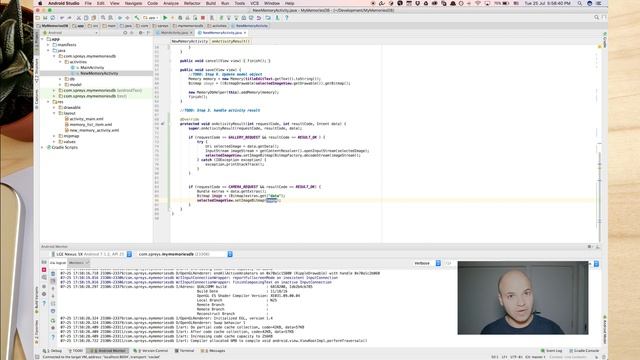Open the Version Control tool window

coord(151,351)
